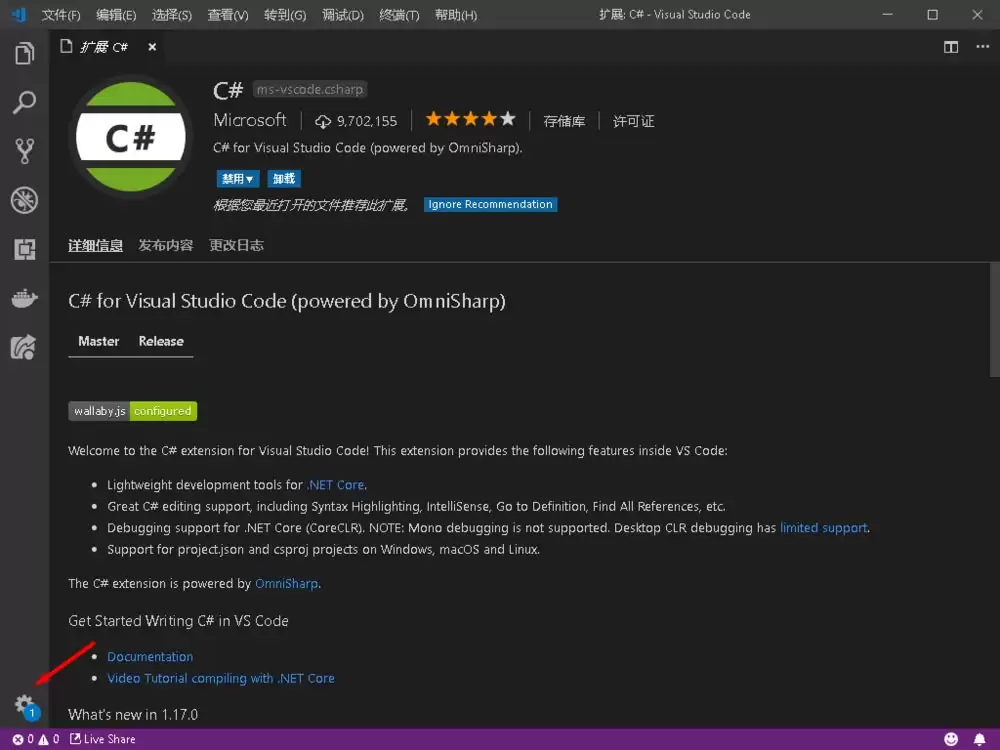Open the More Actions ellipsis menu

click(x=984, y=46)
